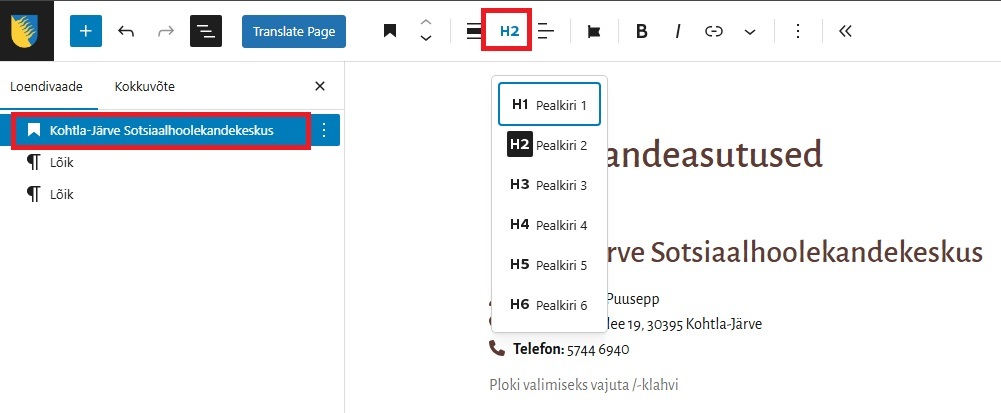The height and width of the screenshot is (413, 1001).
Task: Open the text alignment options
Action: click(546, 31)
